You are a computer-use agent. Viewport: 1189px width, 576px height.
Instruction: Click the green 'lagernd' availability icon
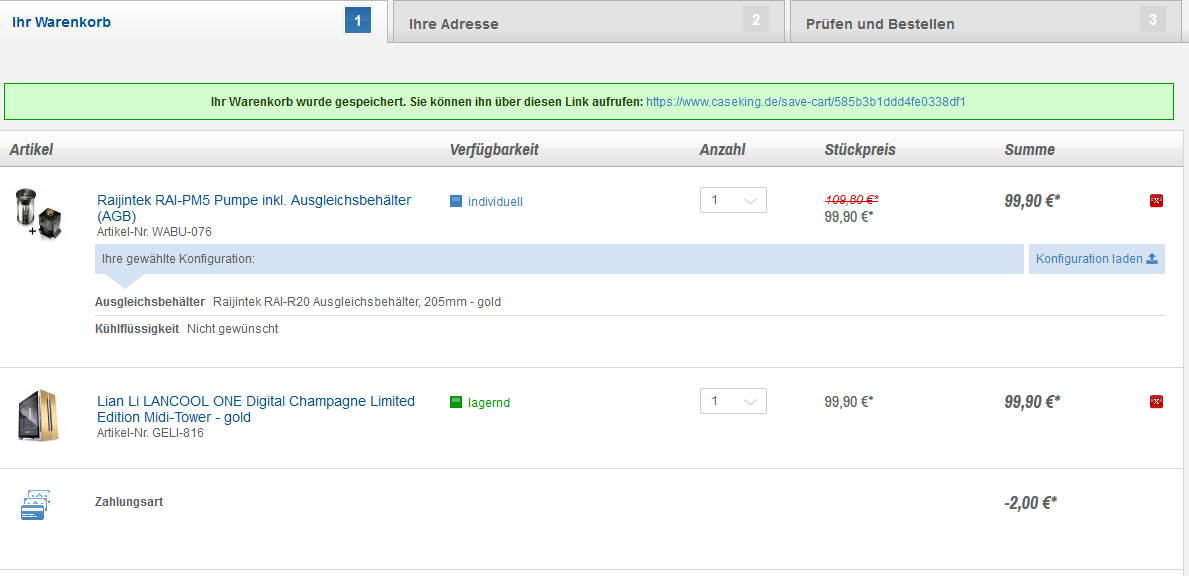click(456, 402)
